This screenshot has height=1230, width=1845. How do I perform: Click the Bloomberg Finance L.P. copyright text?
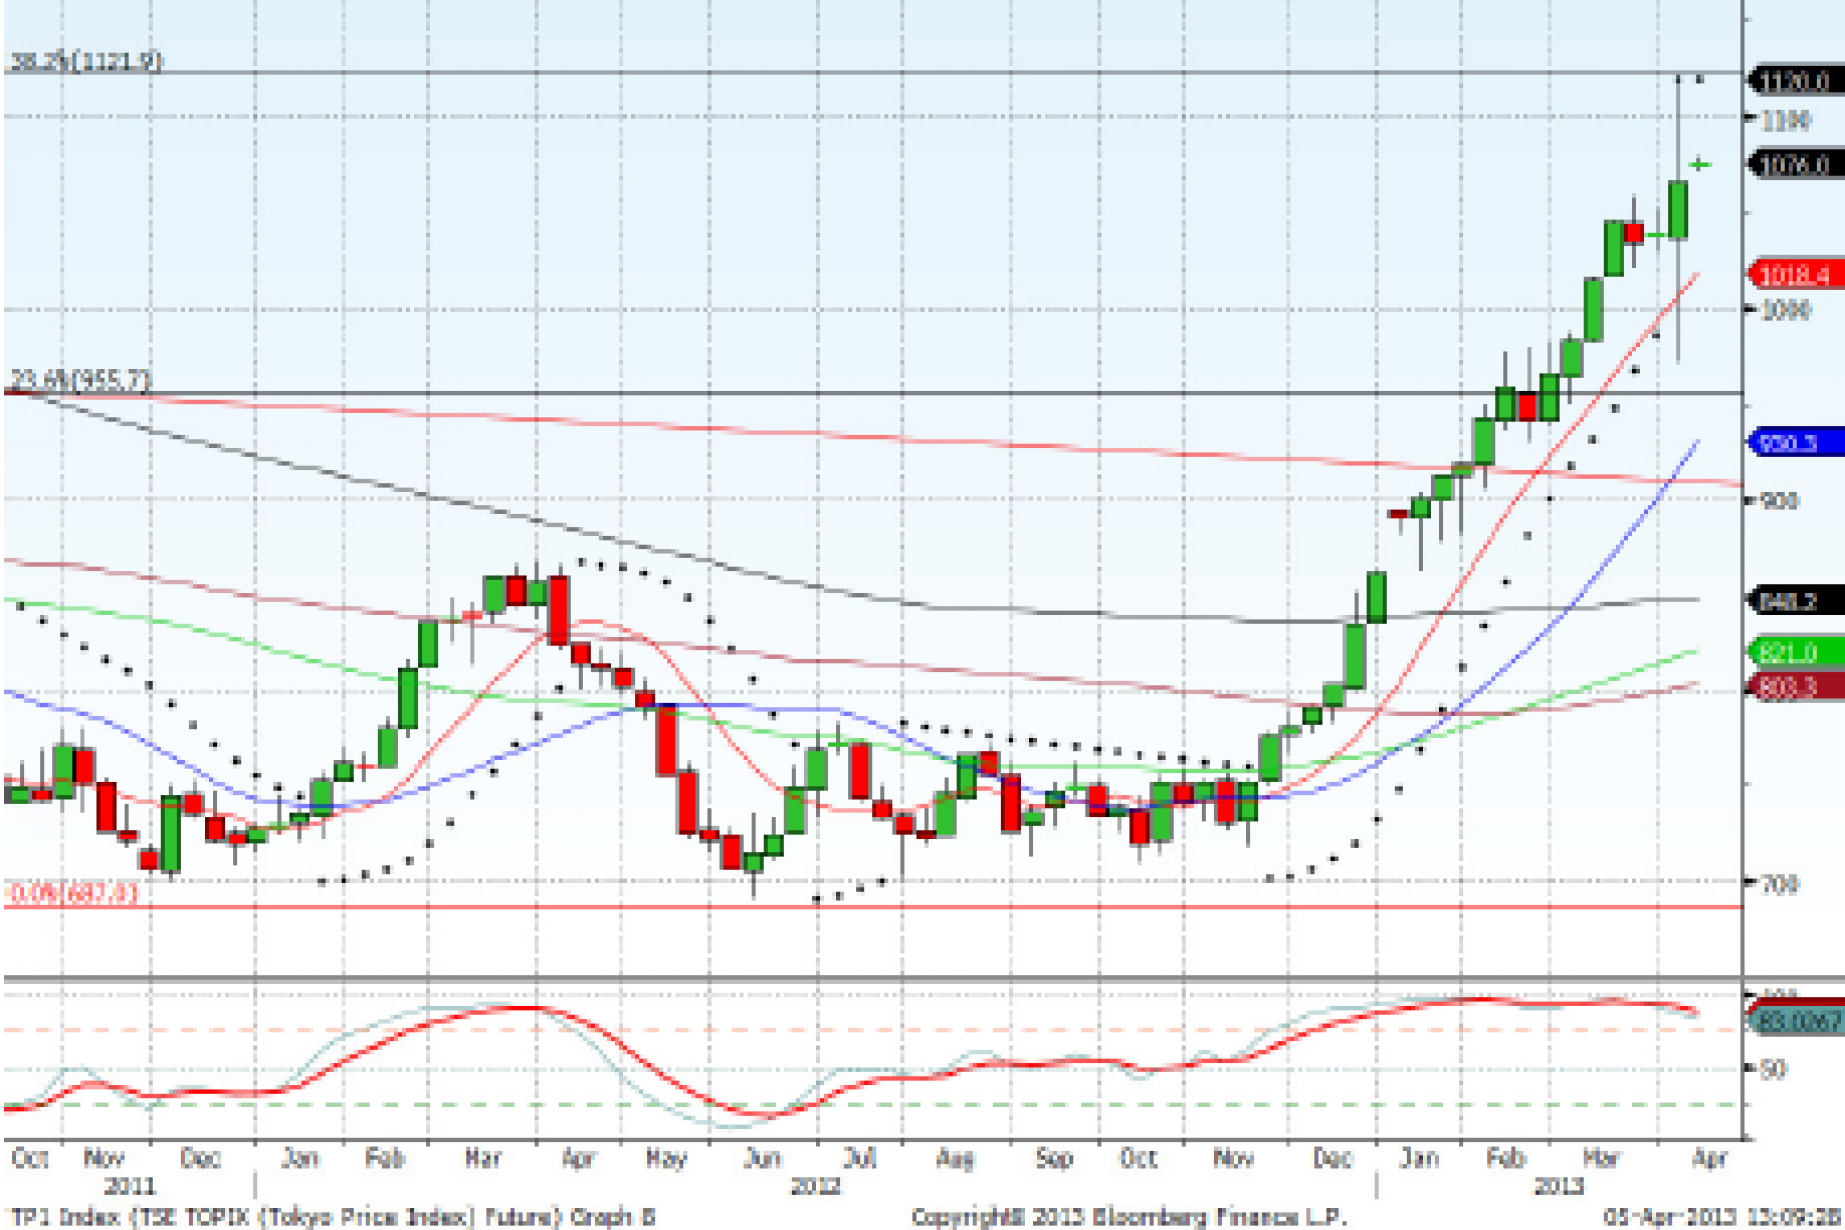tap(1128, 1217)
